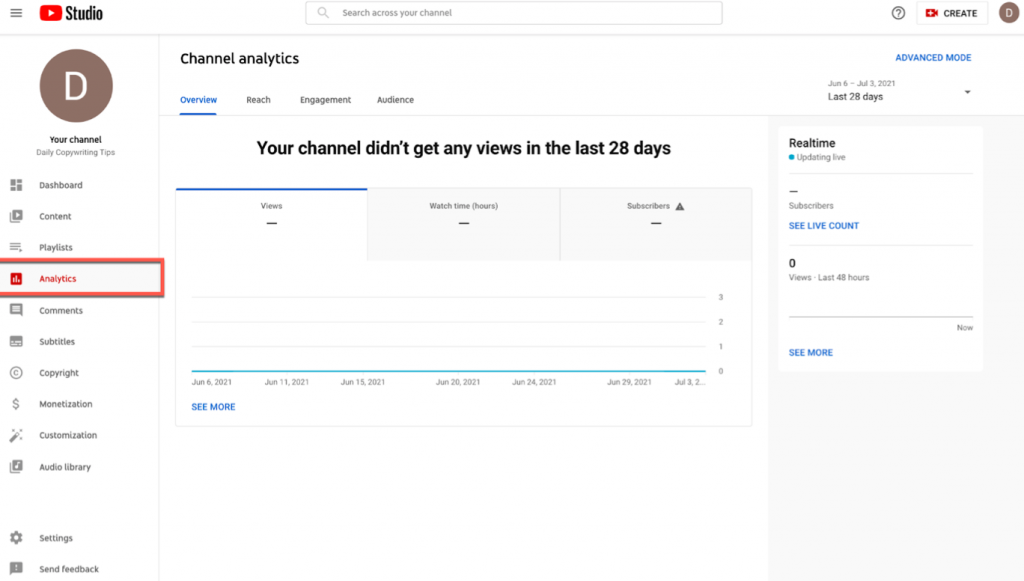Click the warning triangle next to Subscribers
The height and width of the screenshot is (581, 1024).
[680, 206]
